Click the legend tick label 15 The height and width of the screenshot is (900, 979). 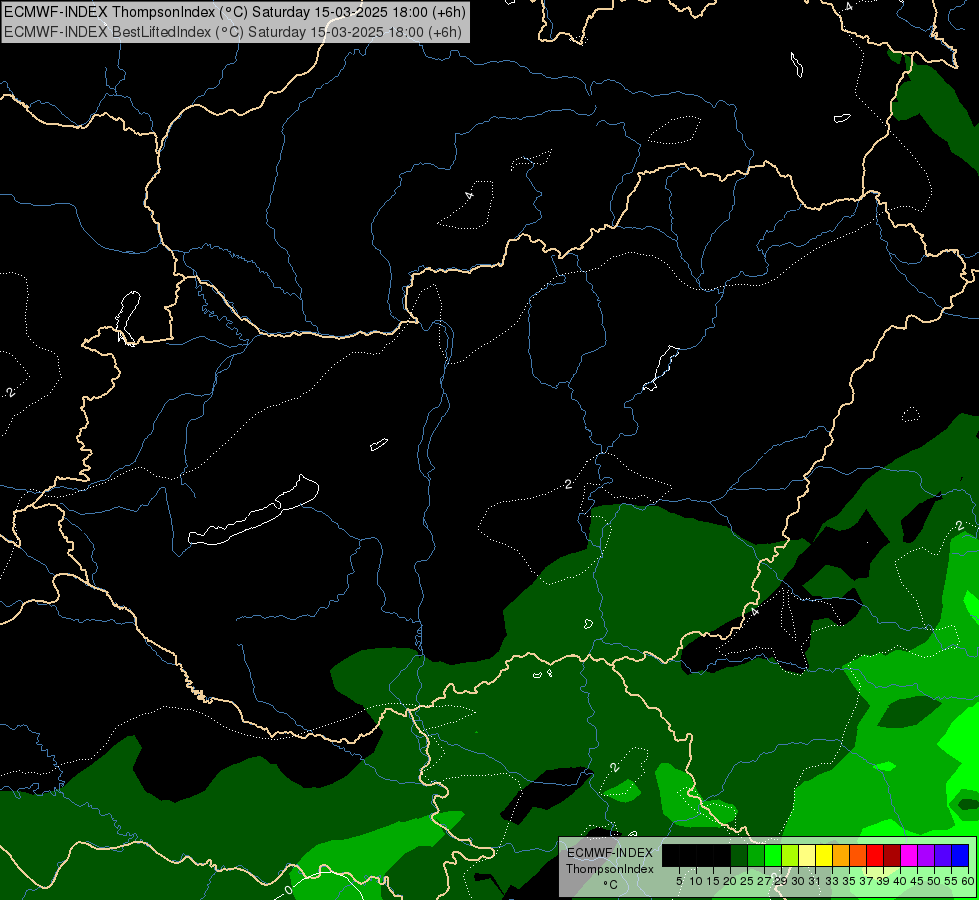(x=713, y=881)
